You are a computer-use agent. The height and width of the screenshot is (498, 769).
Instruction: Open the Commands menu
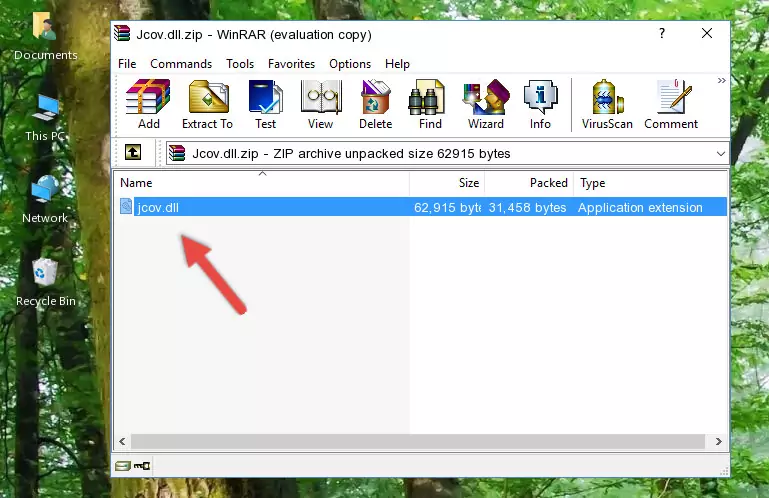[181, 64]
